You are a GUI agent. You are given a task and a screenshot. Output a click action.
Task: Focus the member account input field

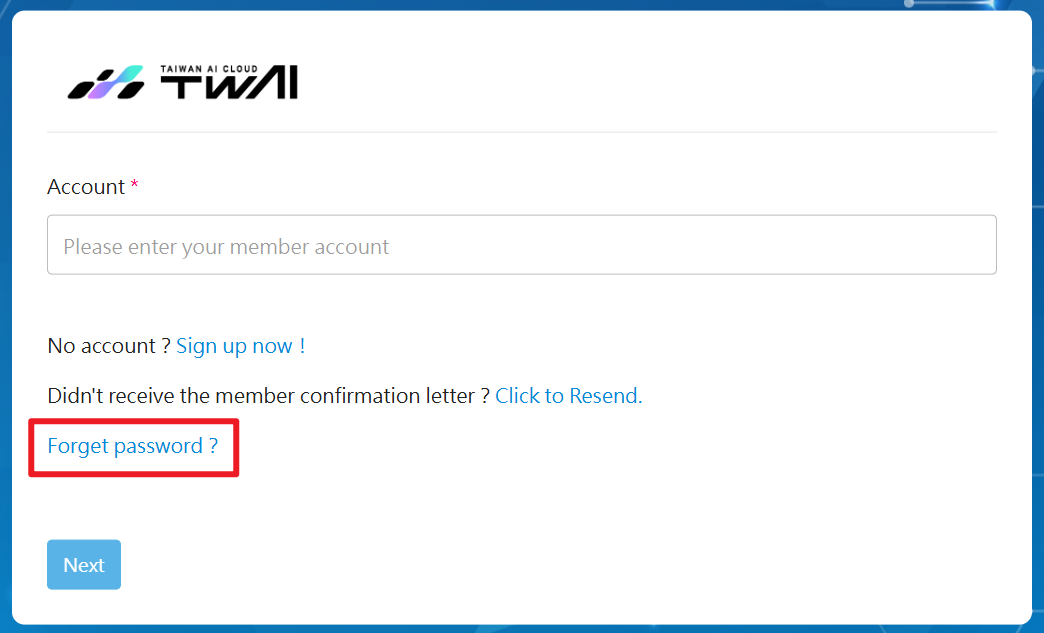(521, 245)
